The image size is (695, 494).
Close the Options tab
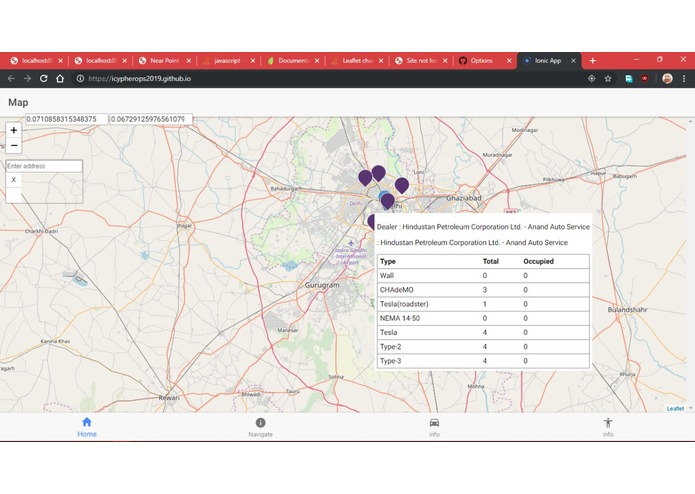(x=509, y=61)
